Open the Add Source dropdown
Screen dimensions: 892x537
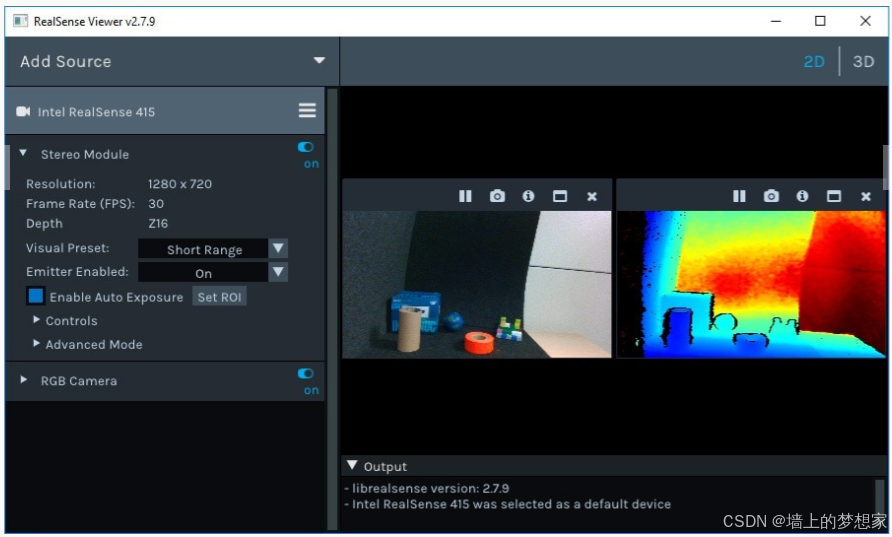click(x=319, y=60)
